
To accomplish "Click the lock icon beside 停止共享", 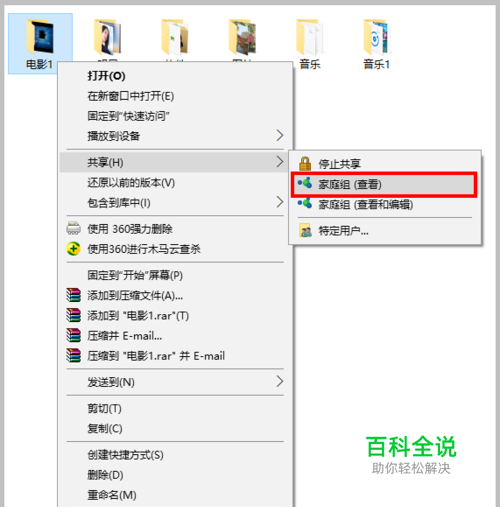I will [305, 164].
